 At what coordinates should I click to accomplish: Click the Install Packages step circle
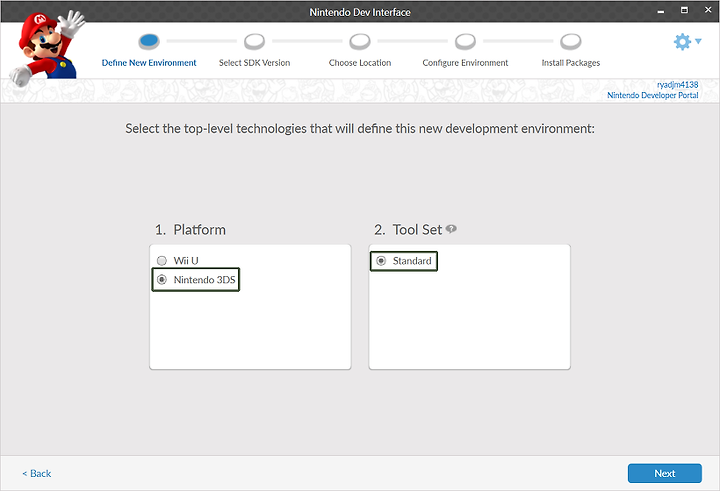point(571,41)
